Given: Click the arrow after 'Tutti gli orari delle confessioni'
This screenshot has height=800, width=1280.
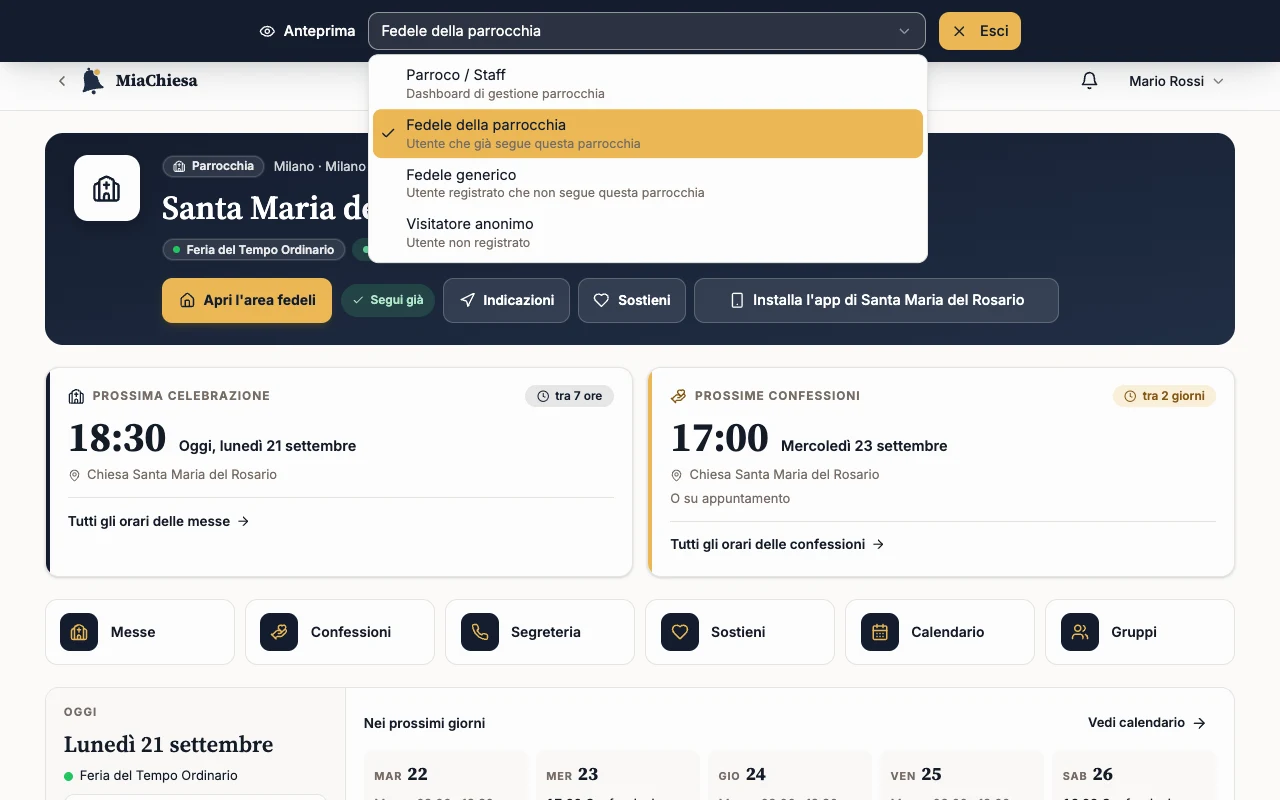Looking at the screenshot, I should tap(878, 544).
